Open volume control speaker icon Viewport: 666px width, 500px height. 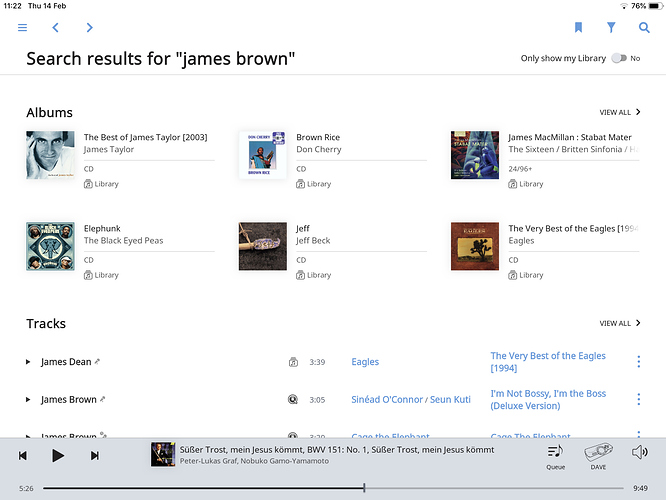640,452
